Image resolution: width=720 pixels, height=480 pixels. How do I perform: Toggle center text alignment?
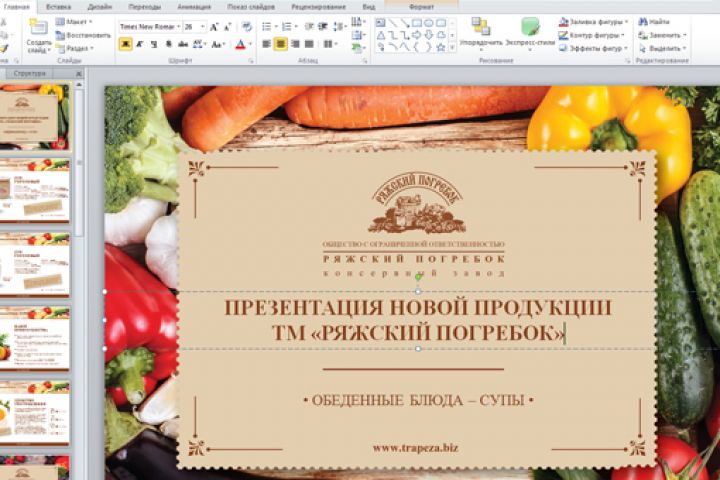tap(281, 44)
